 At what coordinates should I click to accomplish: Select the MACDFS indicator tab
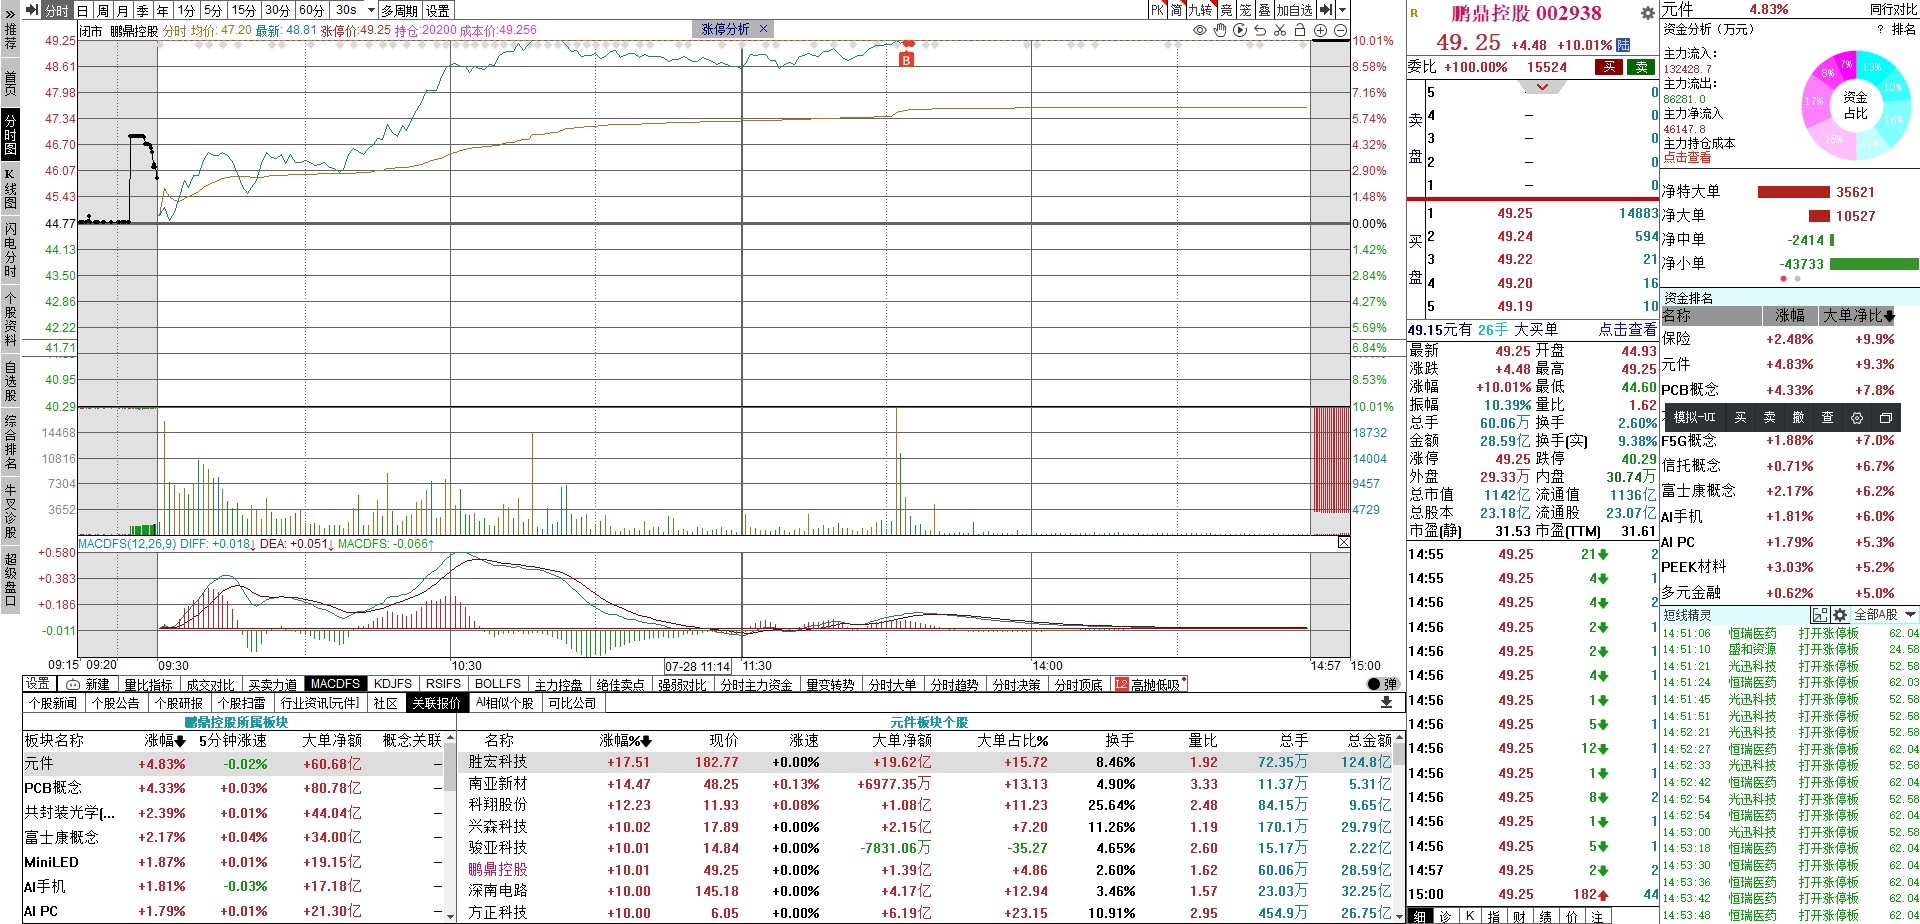pos(335,684)
